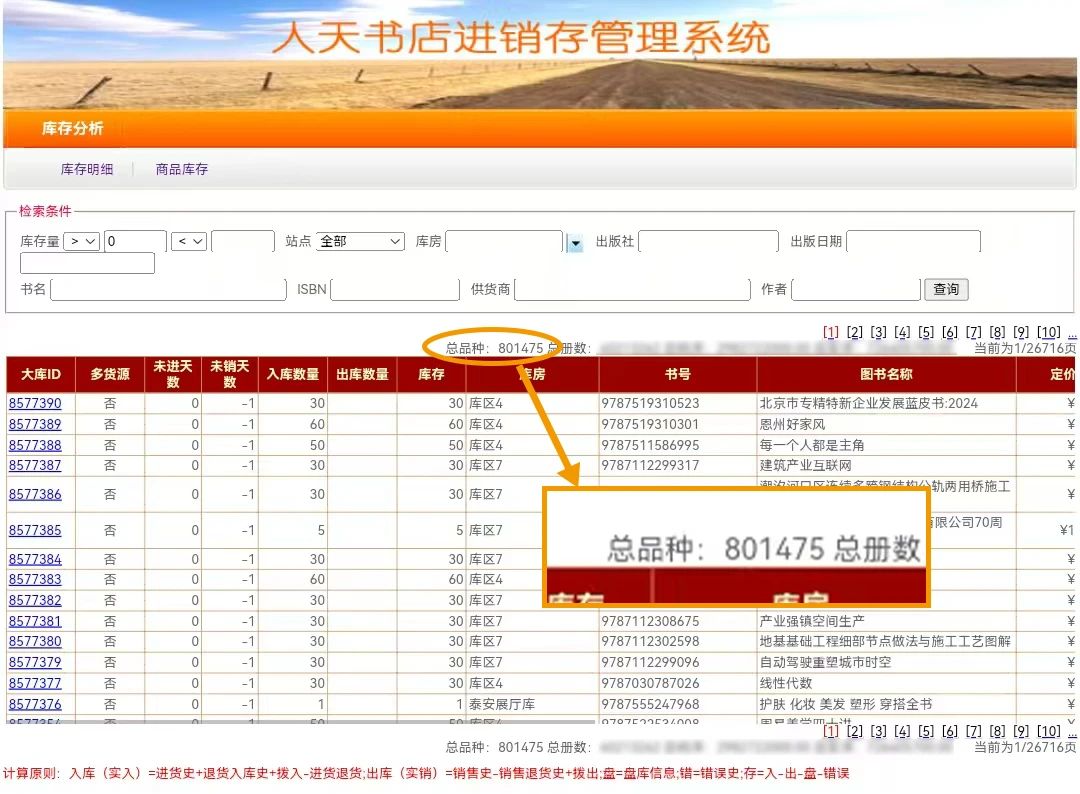The width and height of the screenshot is (1080, 794).
Task: Open the second 库存量 operator dropdown
Action: [x=189, y=242]
